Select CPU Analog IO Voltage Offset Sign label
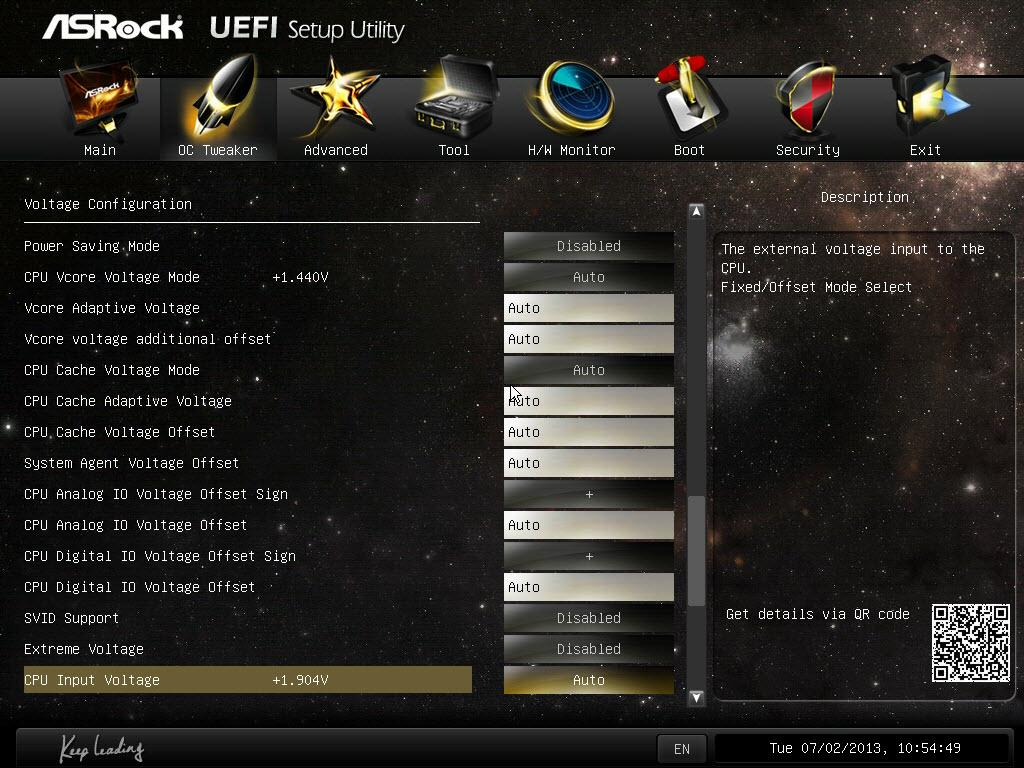 (156, 494)
